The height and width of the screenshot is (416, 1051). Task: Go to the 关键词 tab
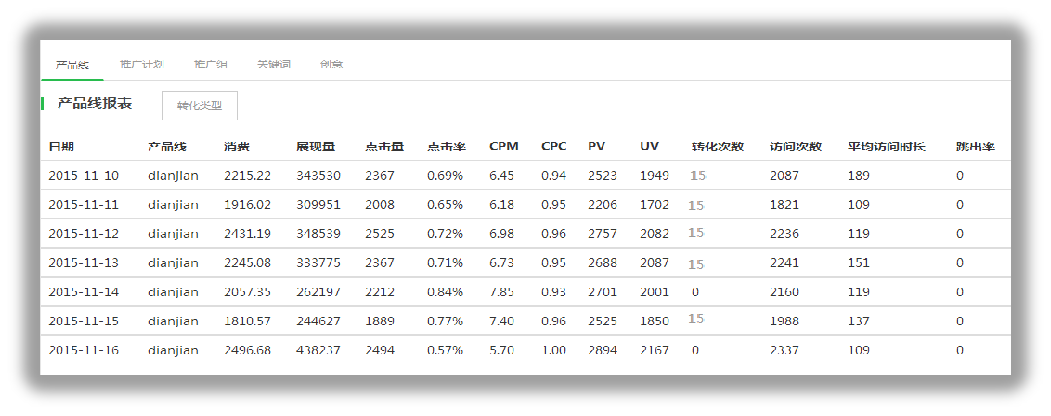pos(274,64)
